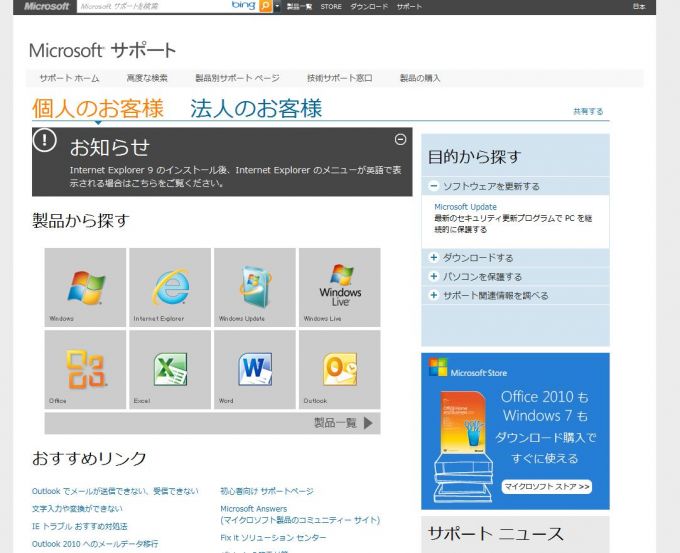680x553 pixels.
Task: Open the Windows product tile
Action: click(x=85, y=287)
